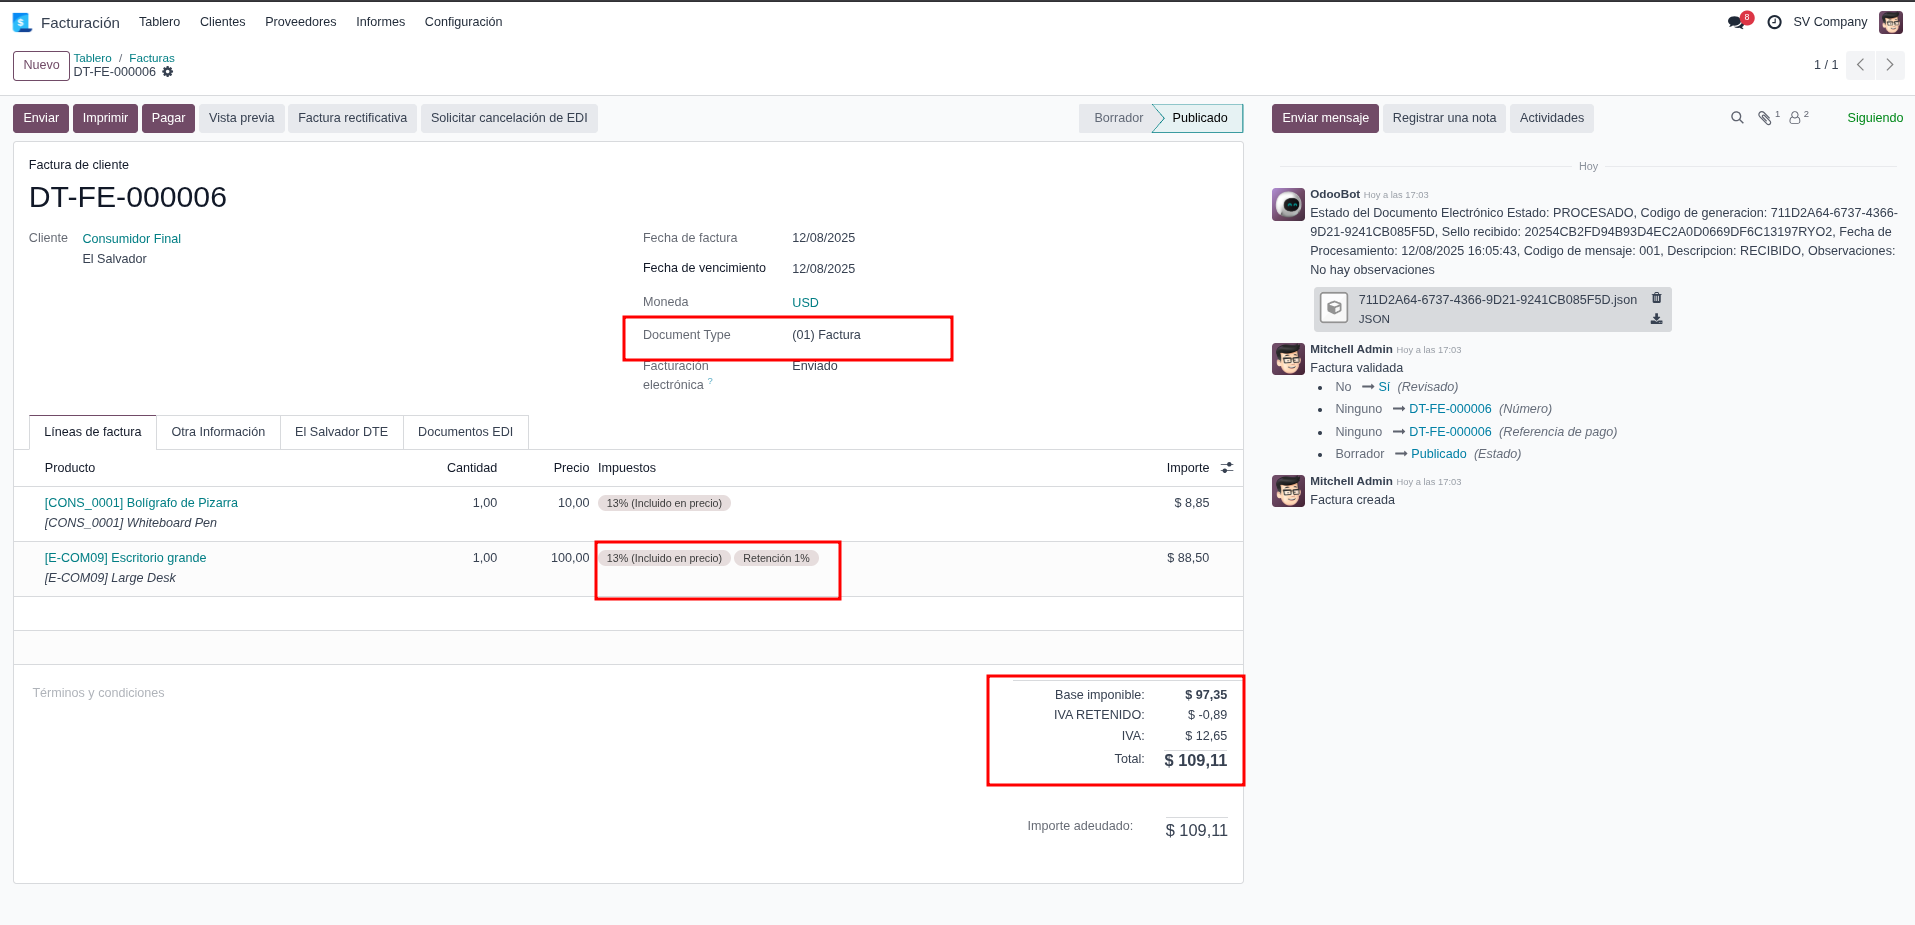Switch to the El Salvador DTE tab
The height and width of the screenshot is (925, 1915).
click(x=341, y=432)
